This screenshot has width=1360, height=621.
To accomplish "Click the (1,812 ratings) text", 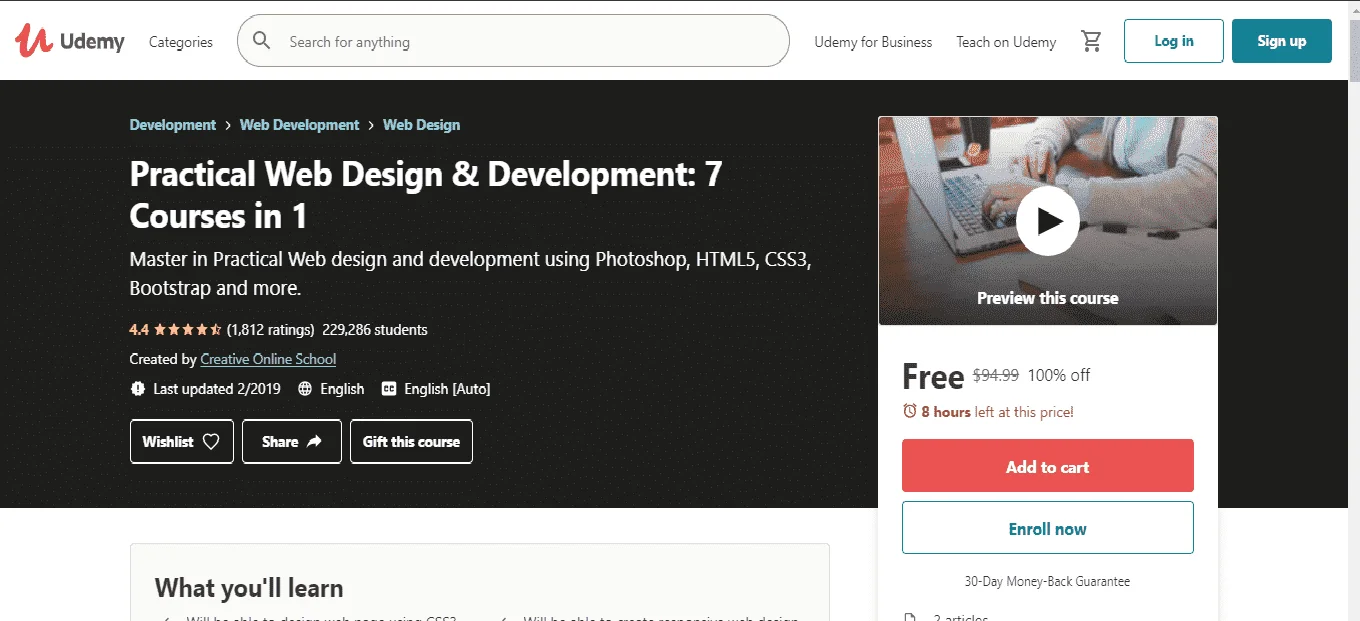I will (270, 329).
